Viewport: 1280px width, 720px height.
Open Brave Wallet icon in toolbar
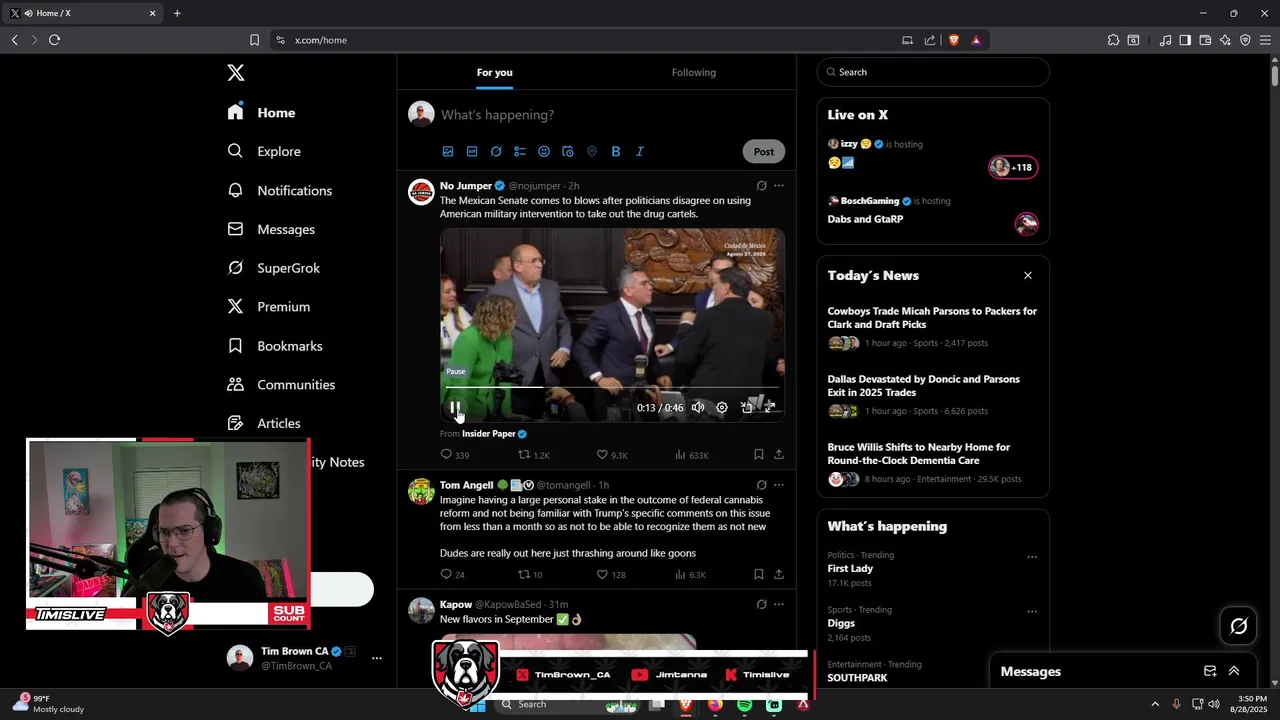point(1205,40)
